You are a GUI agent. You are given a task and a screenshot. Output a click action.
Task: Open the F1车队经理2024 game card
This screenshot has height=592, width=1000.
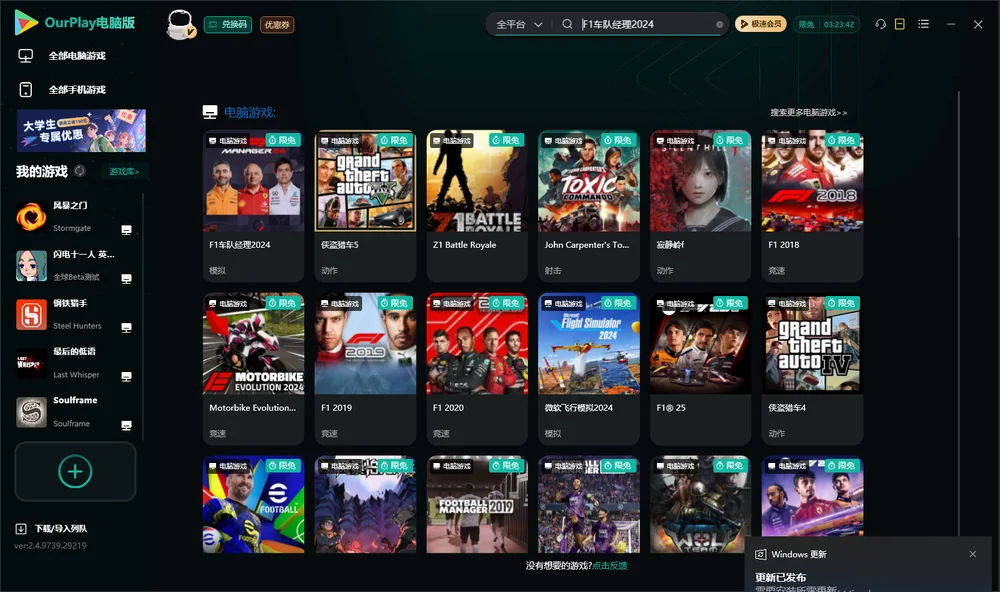(253, 206)
